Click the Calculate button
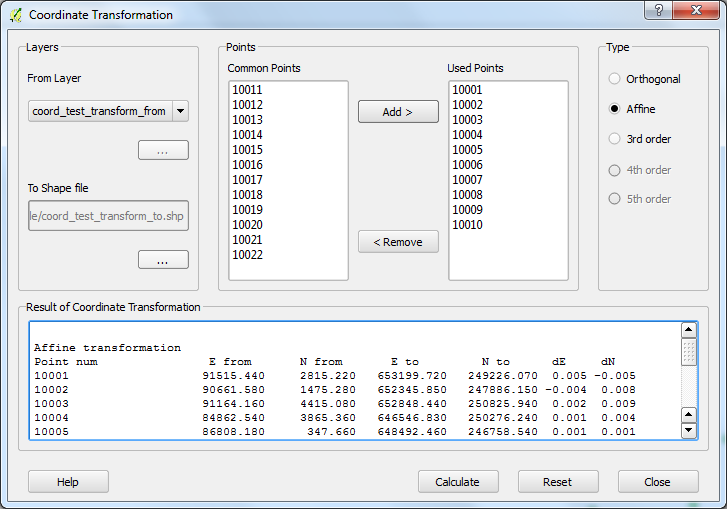Viewport: 727px width, 509px height. pos(457,482)
